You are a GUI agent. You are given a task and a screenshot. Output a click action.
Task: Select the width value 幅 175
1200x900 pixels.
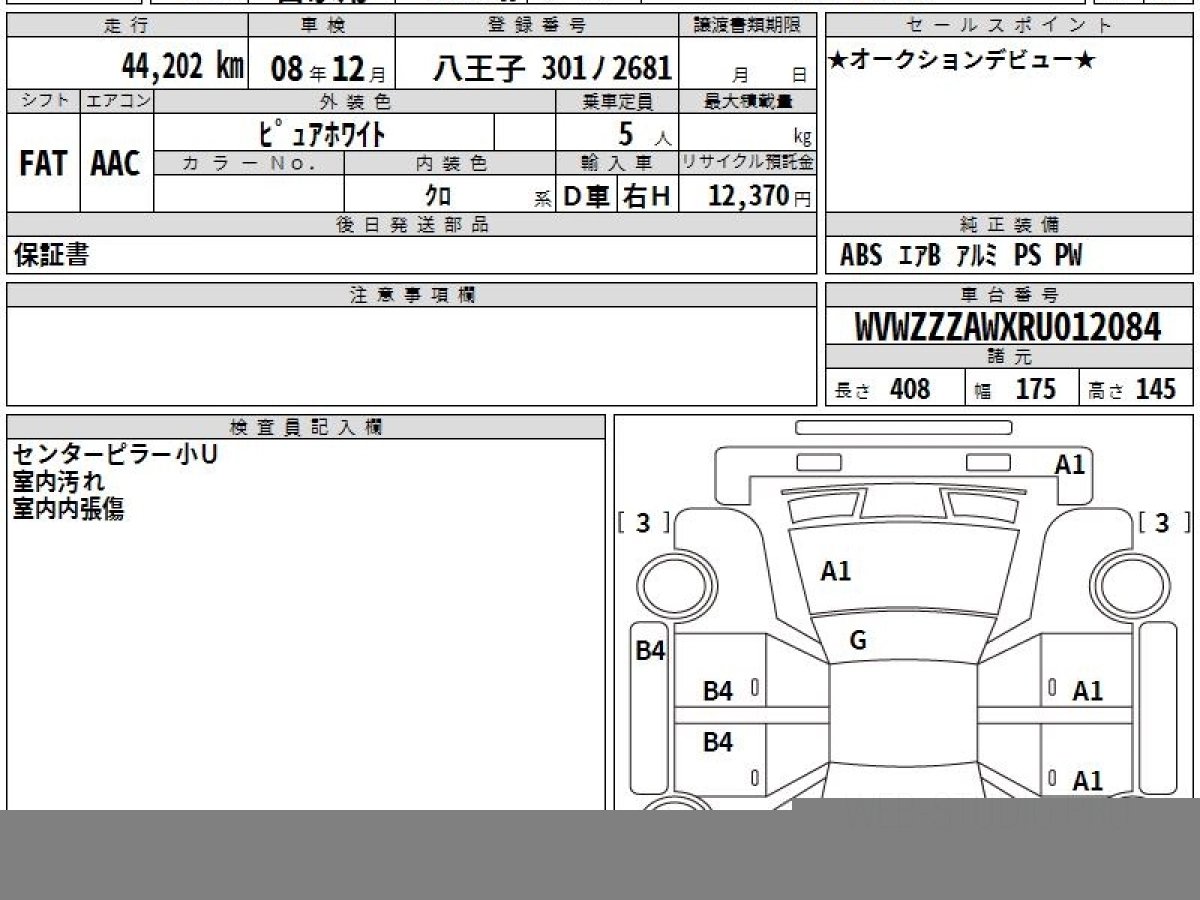[1015, 389]
